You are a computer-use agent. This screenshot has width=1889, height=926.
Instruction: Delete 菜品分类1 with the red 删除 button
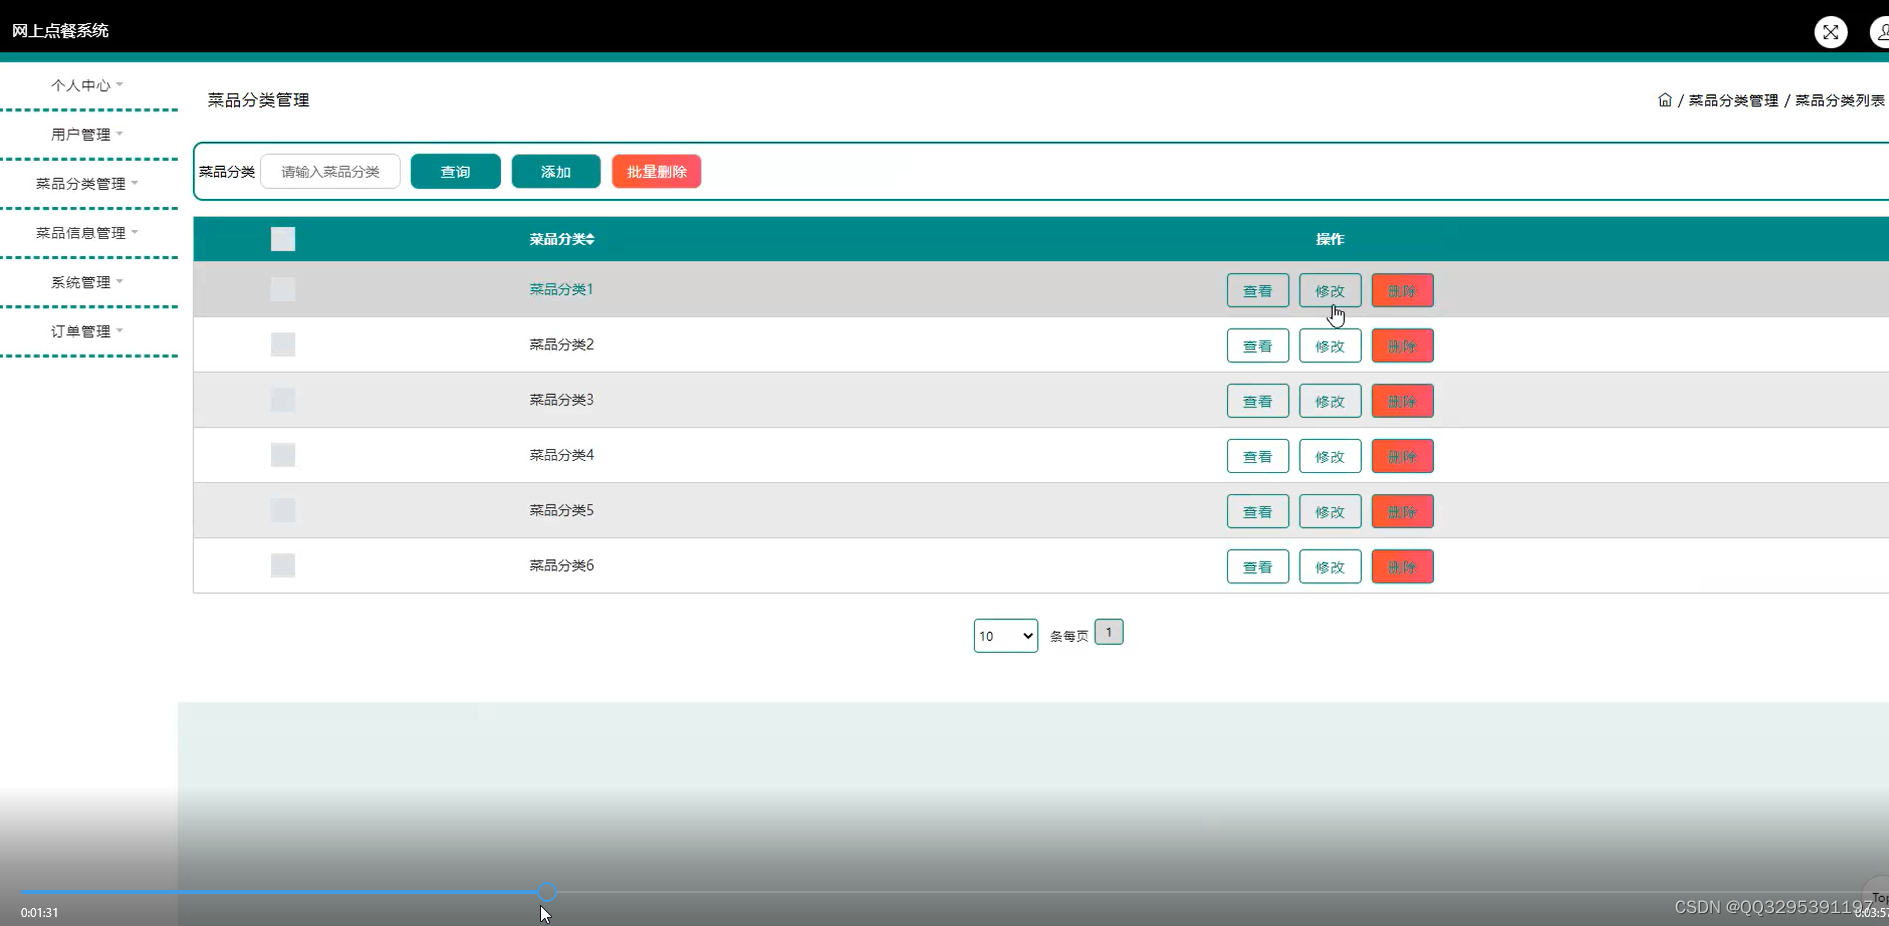(1402, 291)
